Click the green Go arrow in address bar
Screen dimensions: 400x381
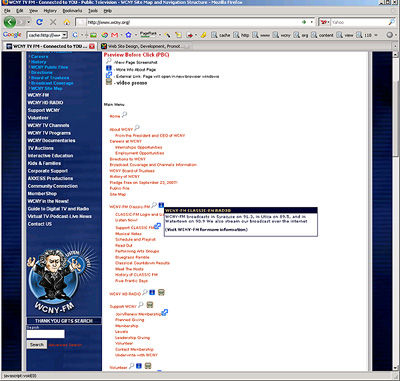click(x=304, y=22)
